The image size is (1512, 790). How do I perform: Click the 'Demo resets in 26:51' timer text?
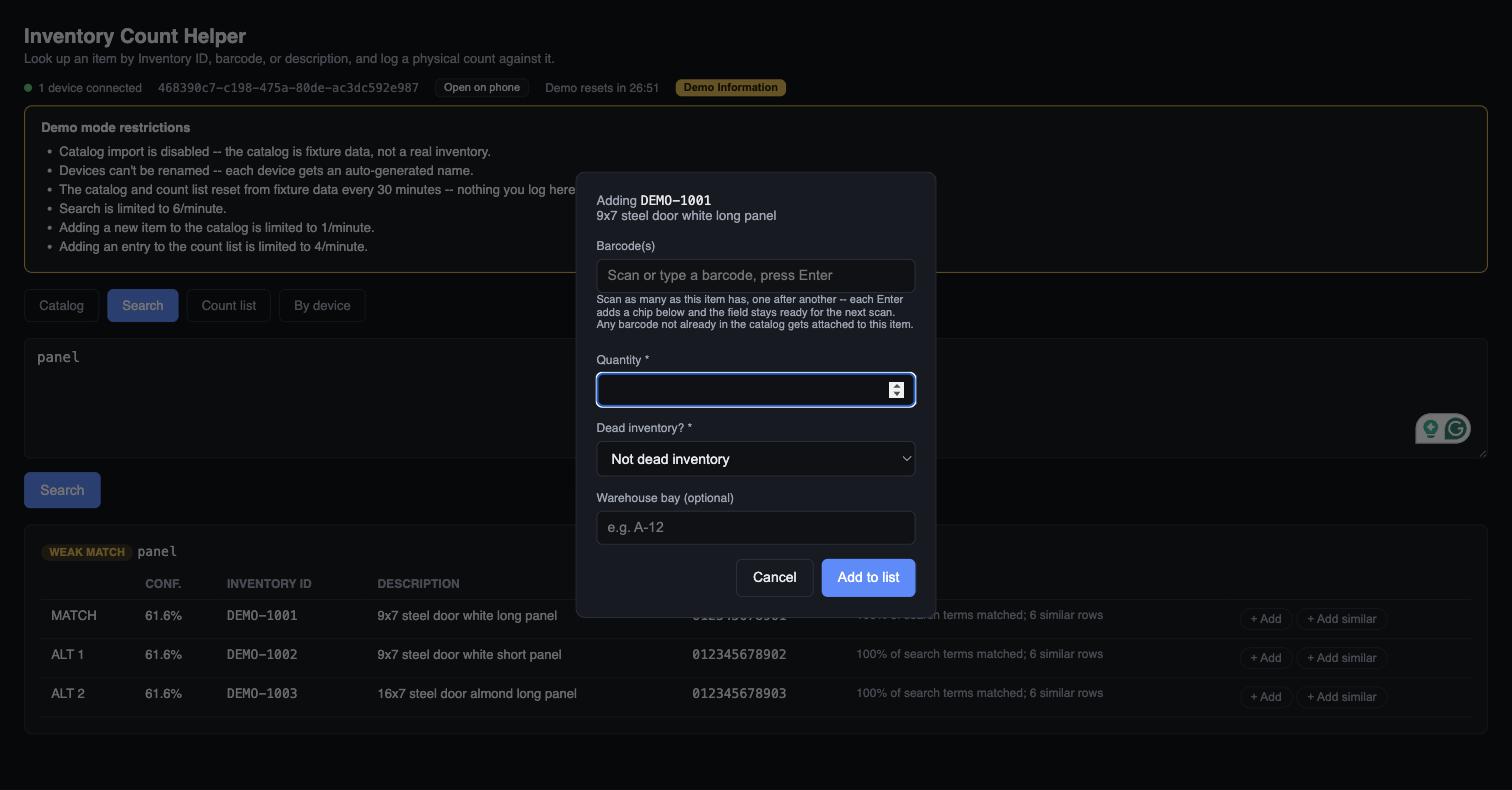602,88
